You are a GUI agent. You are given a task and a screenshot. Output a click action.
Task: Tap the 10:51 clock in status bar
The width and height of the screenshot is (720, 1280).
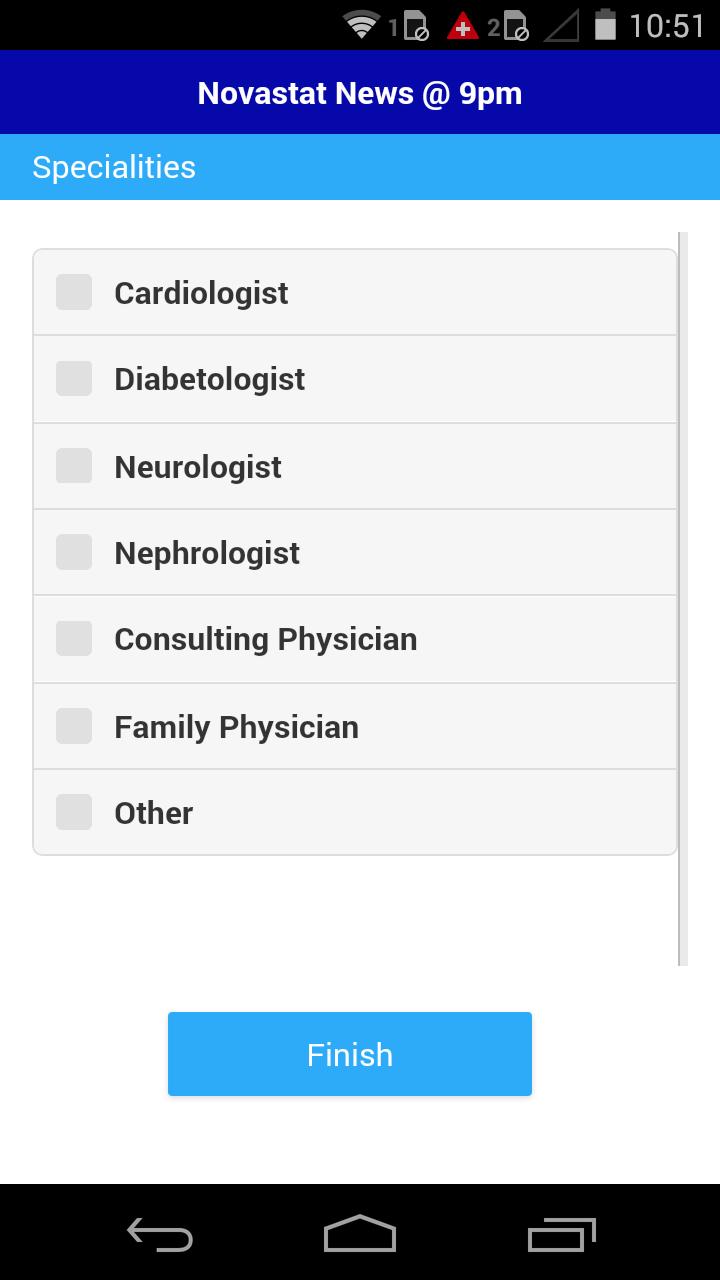[667, 25]
